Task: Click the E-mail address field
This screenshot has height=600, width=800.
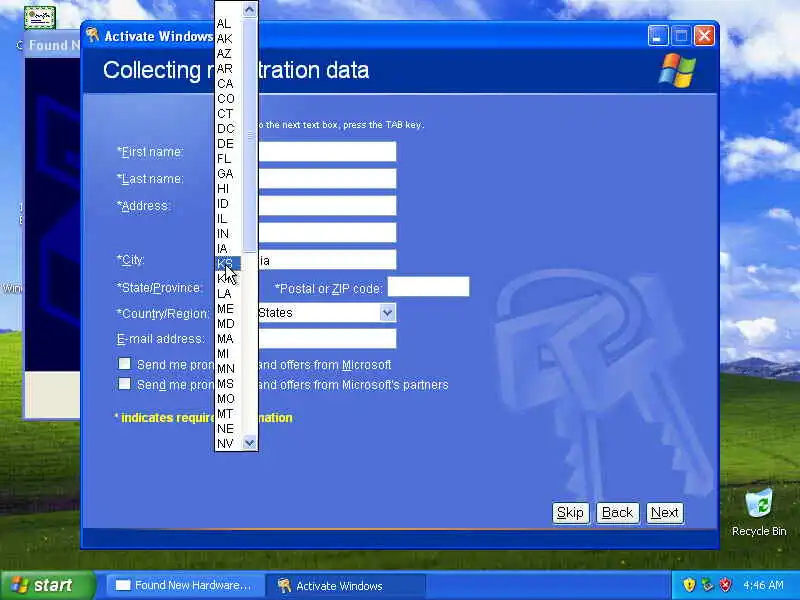Action: (327, 339)
